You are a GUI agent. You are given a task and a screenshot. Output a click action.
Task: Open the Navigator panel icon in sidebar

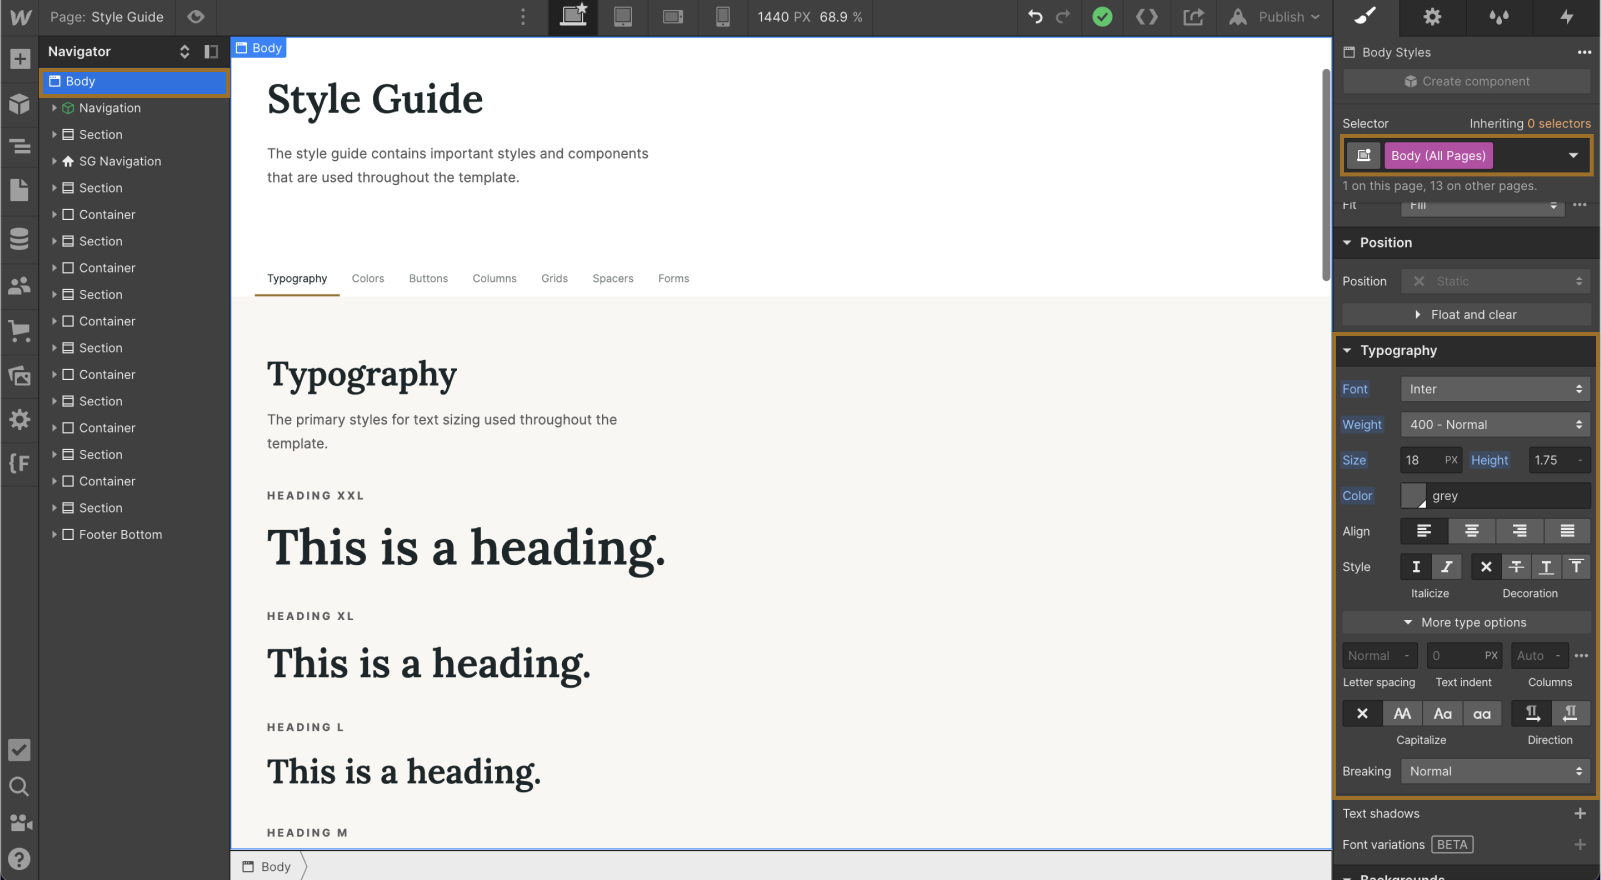[19, 147]
